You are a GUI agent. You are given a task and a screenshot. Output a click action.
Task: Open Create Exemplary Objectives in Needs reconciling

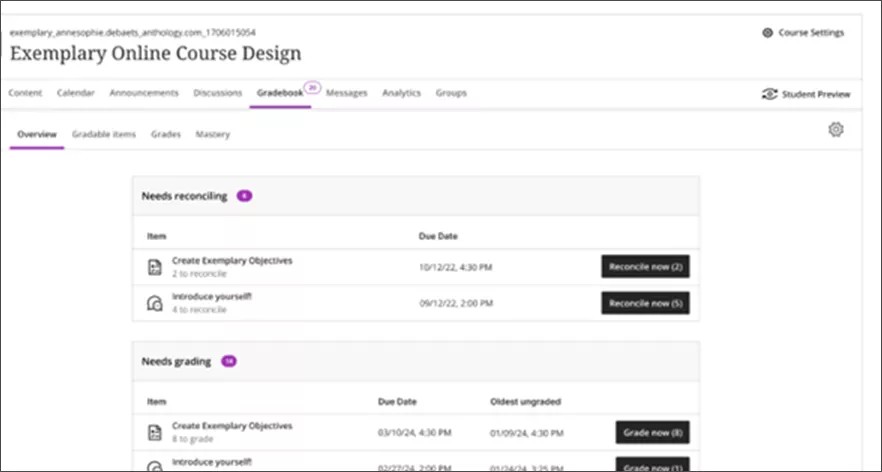click(232, 260)
